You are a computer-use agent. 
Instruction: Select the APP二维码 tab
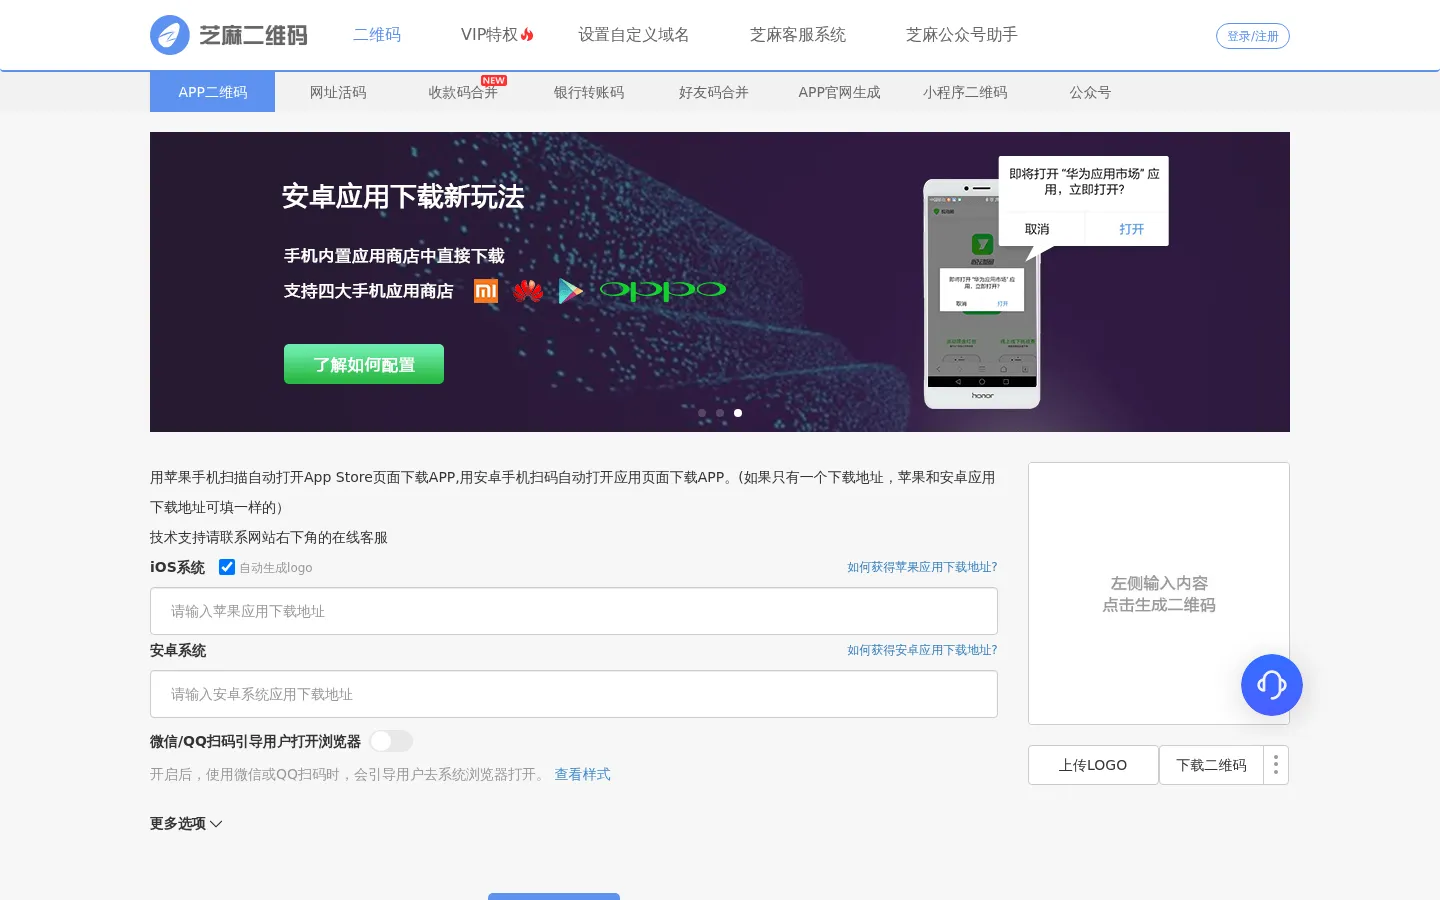(212, 92)
